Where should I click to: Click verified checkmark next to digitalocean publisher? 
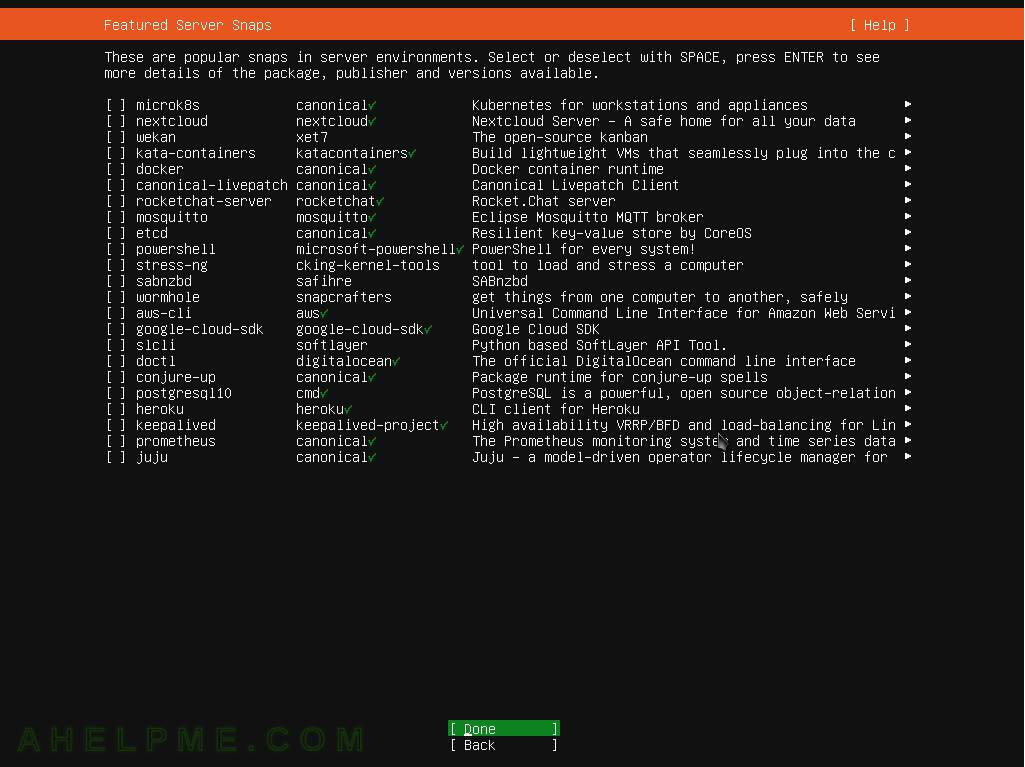coord(396,362)
